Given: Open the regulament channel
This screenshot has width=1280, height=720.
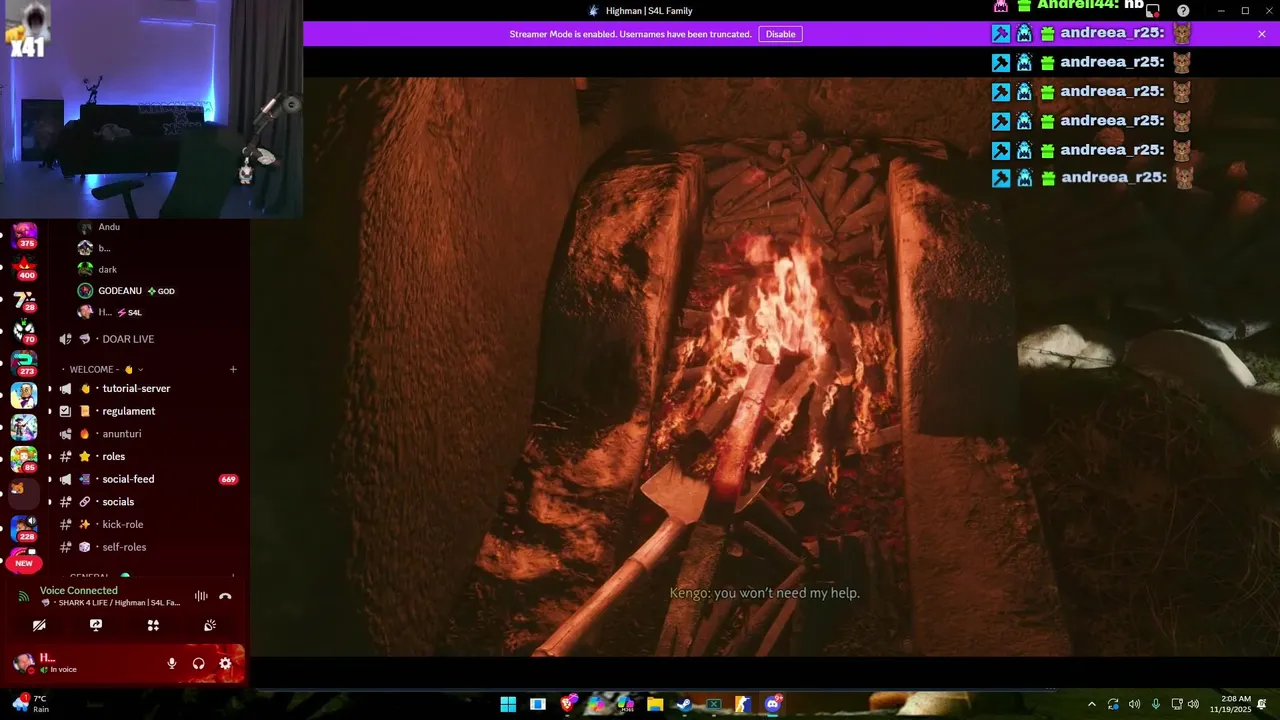Looking at the screenshot, I should 129,411.
